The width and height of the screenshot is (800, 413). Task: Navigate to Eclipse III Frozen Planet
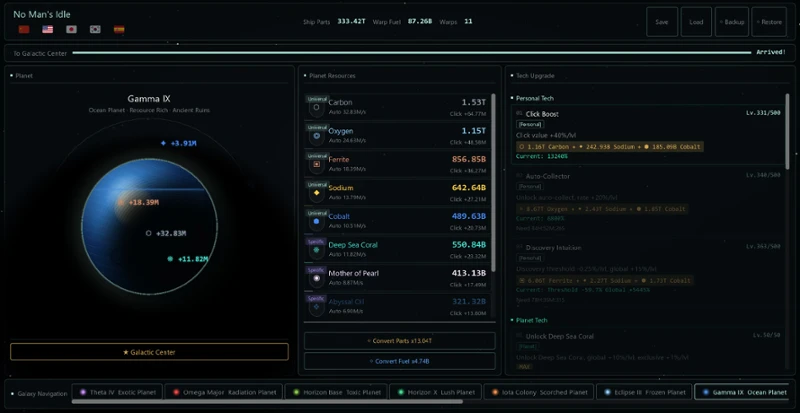click(x=644, y=392)
